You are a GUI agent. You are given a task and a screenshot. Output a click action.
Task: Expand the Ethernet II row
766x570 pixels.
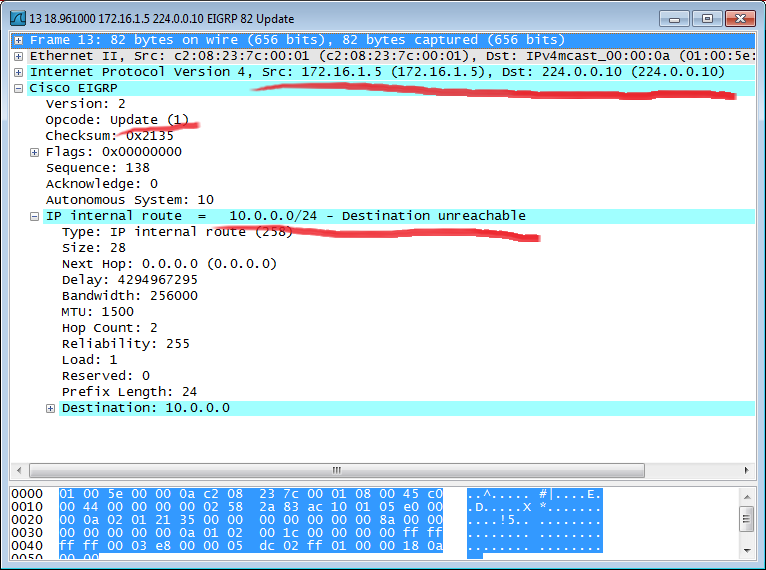click(x=19, y=57)
